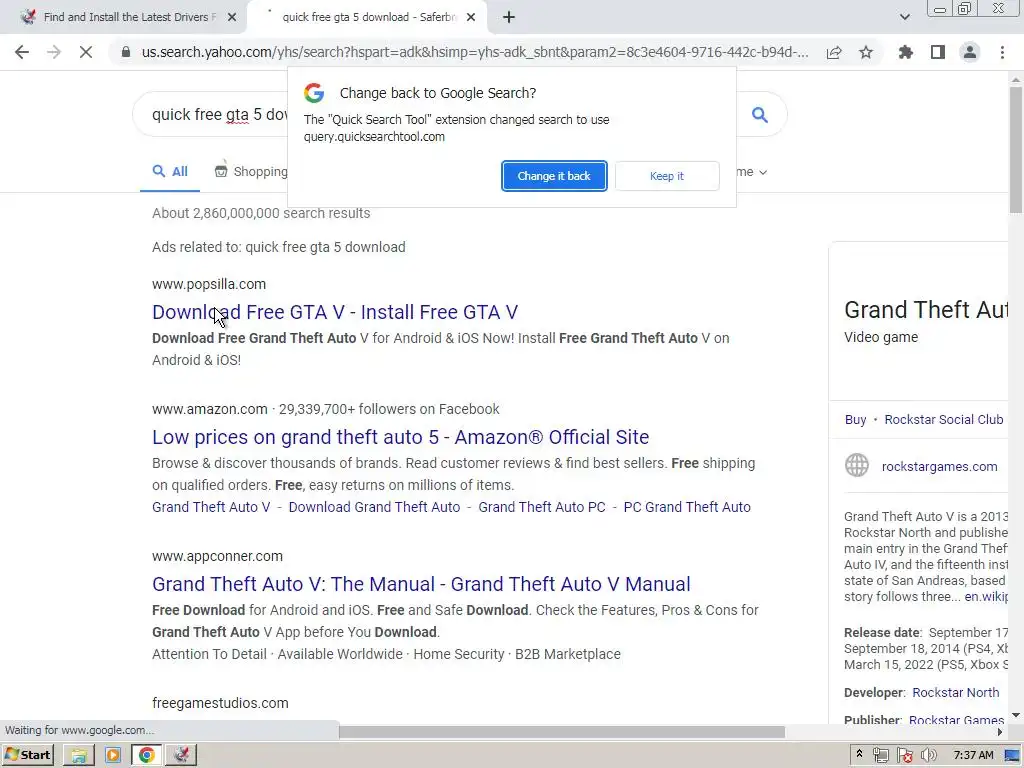Open the Windows Start menu
Viewport: 1024px width, 768px height.
(x=28, y=756)
